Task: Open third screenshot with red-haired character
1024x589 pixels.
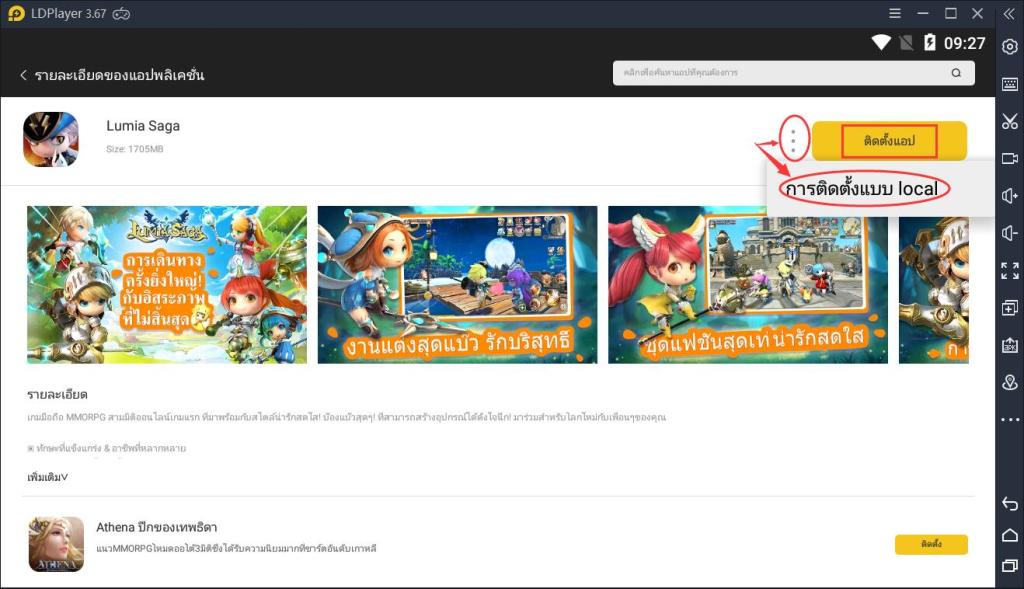Action: click(748, 285)
